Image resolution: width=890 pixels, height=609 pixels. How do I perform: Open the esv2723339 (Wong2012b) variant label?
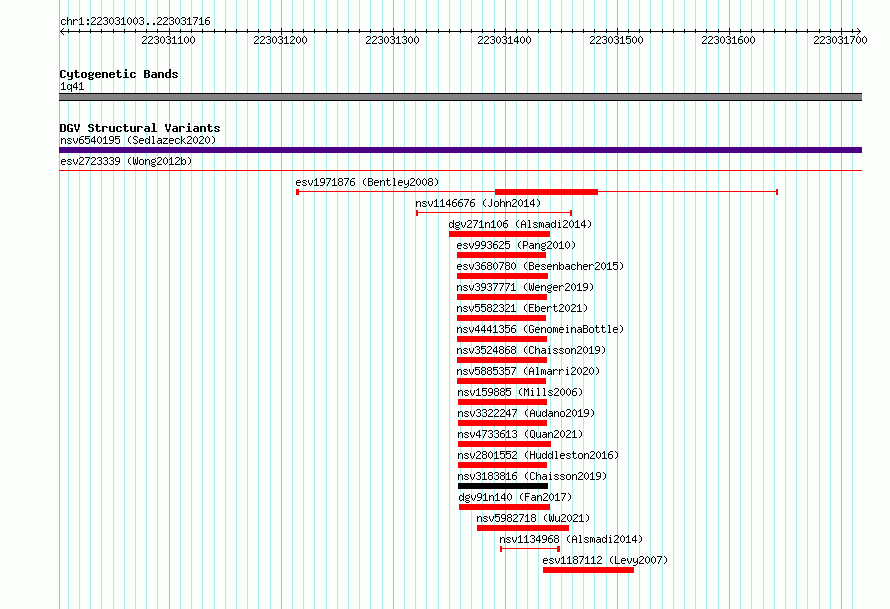coord(126,161)
